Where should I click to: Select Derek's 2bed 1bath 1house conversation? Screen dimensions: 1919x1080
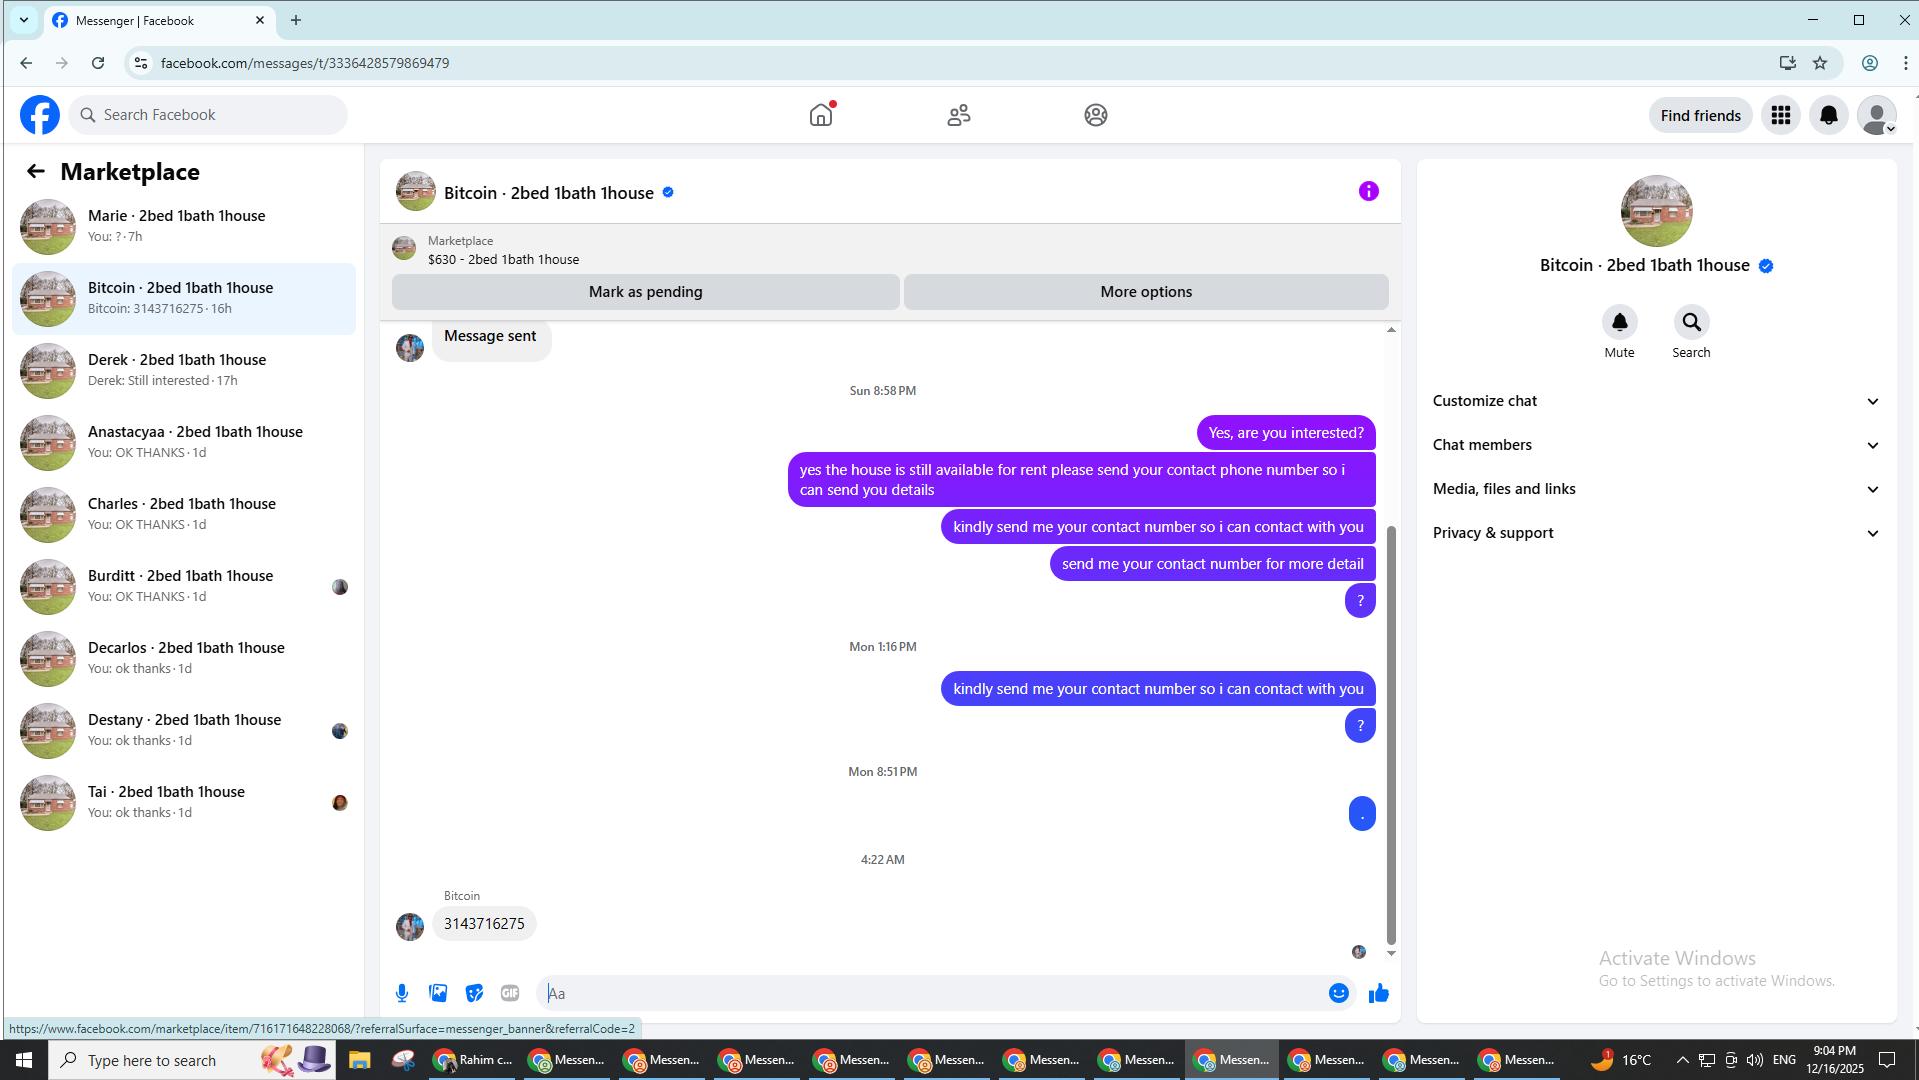[184, 371]
